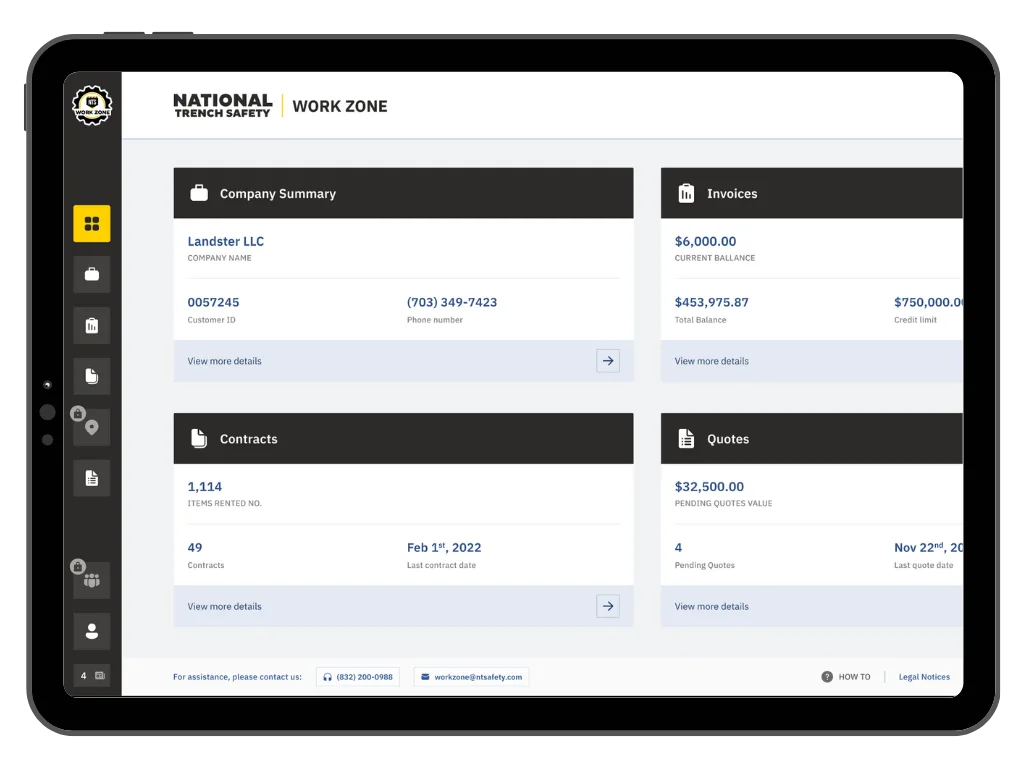1024x768 pixels.
Task: Open View more details in Contracts card
Action: [225, 607]
